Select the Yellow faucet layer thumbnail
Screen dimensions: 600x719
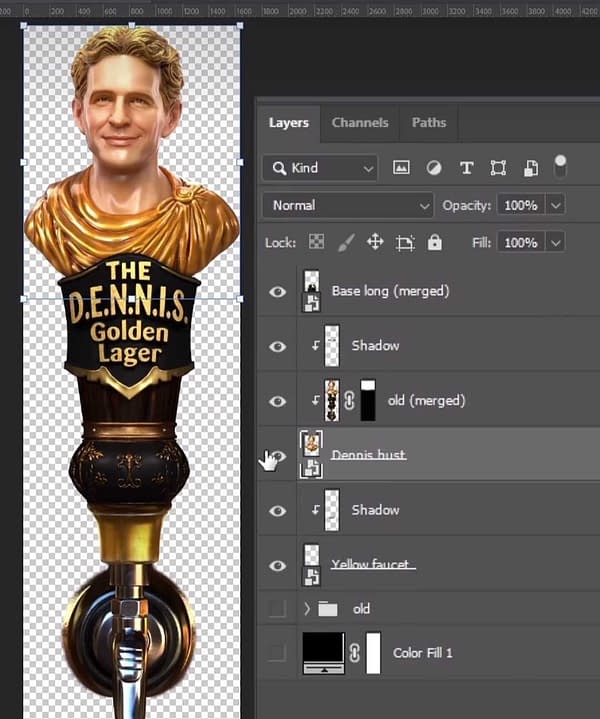312,565
